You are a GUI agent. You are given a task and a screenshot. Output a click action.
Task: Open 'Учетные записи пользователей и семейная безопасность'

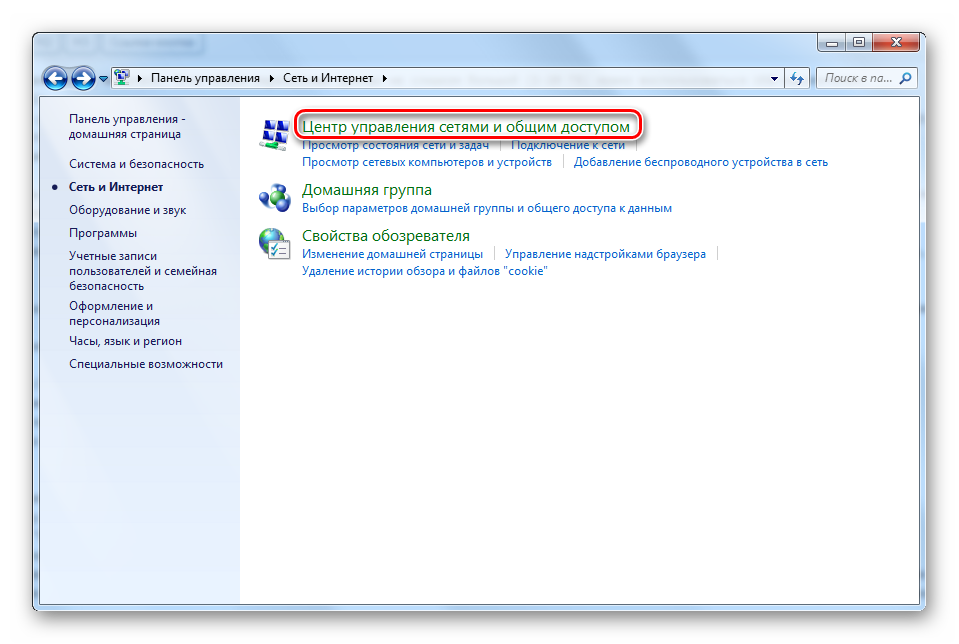click(143, 271)
